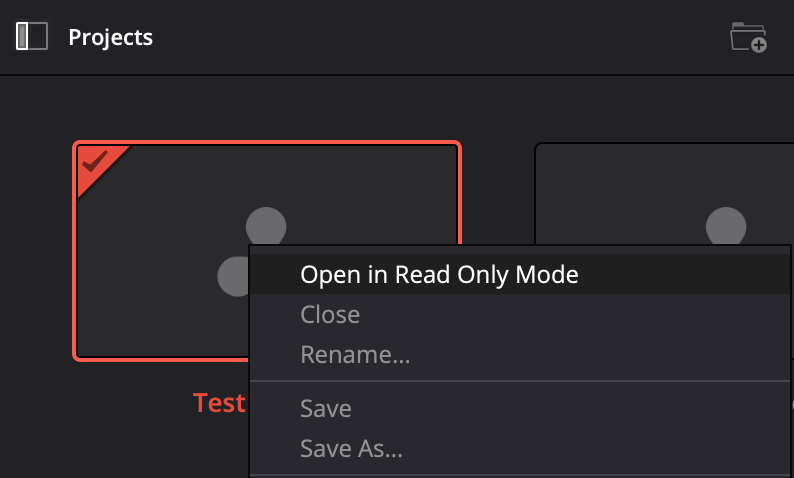Click the new project folder icon
Viewport: 794px width, 478px height.
click(x=747, y=37)
